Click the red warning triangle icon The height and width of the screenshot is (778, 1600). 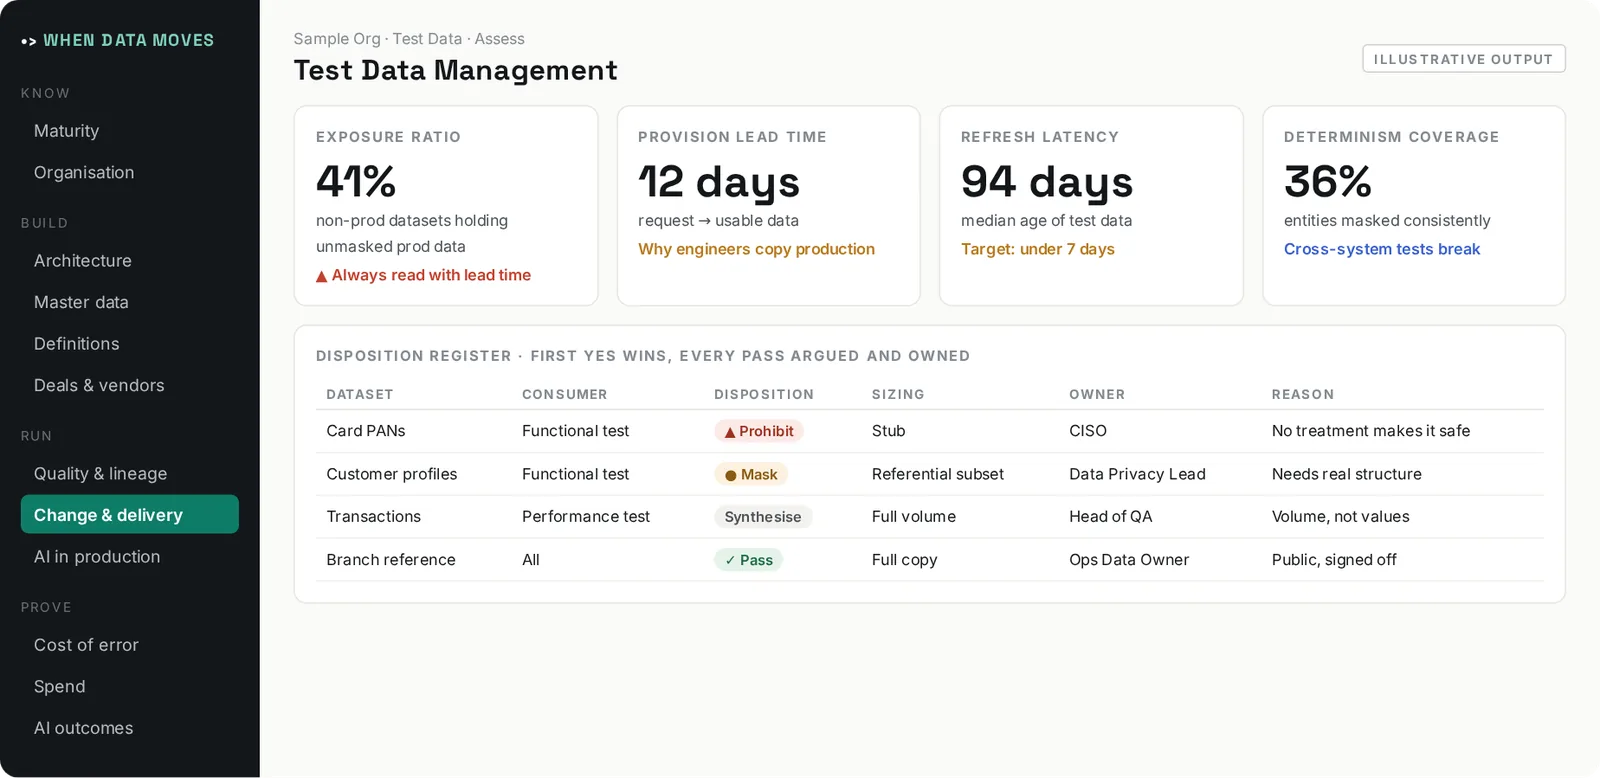coord(322,276)
